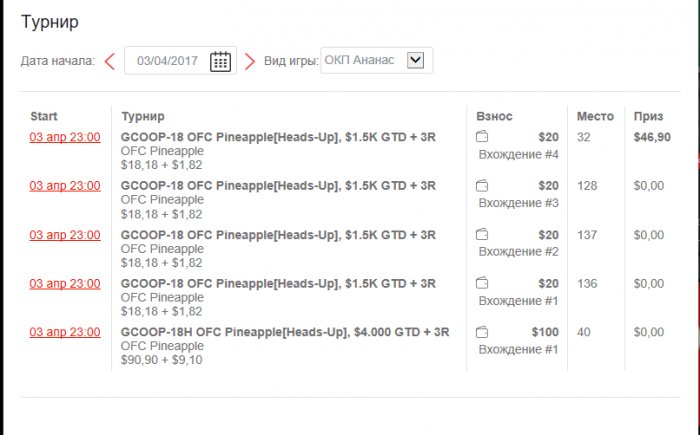This screenshot has width=700, height=435.
Task: Click wallet icon for $20 Вхождение #1
Action: [482, 284]
